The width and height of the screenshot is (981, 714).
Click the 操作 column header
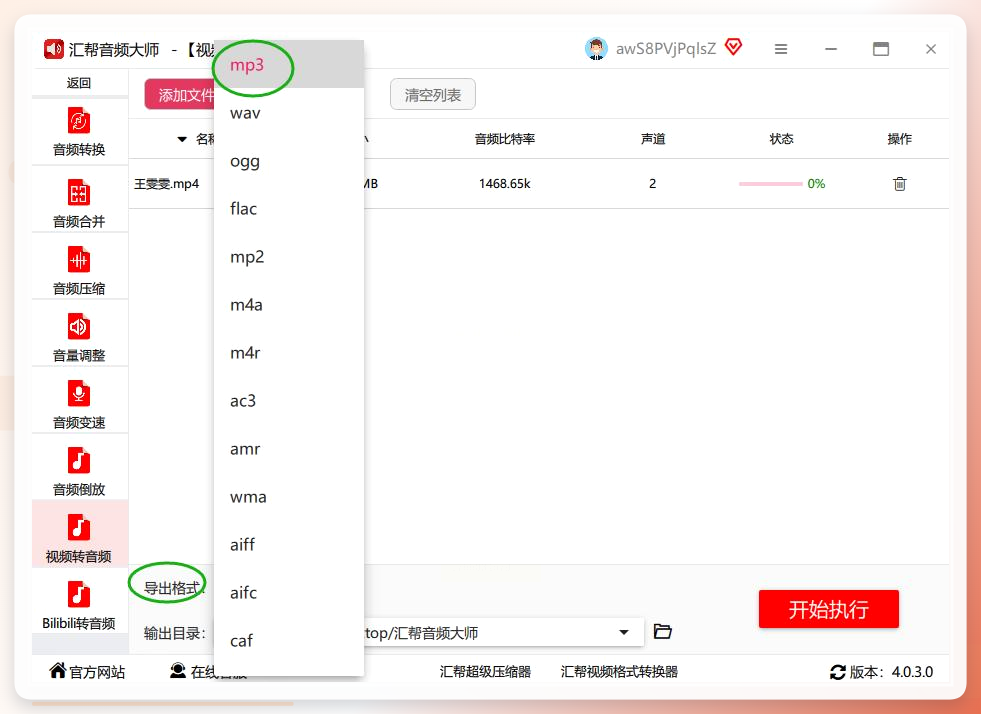click(x=900, y=139)
